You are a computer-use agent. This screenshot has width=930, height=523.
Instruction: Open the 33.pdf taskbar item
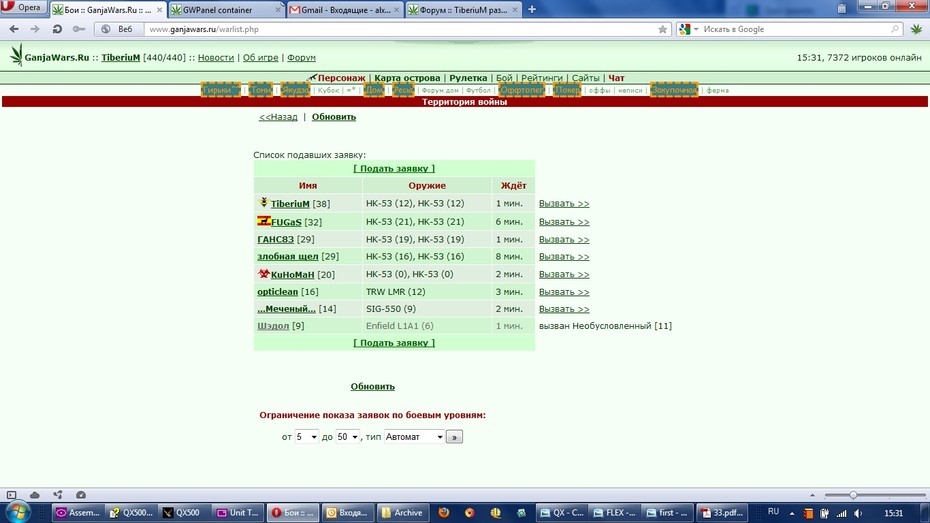click(721, 513)
